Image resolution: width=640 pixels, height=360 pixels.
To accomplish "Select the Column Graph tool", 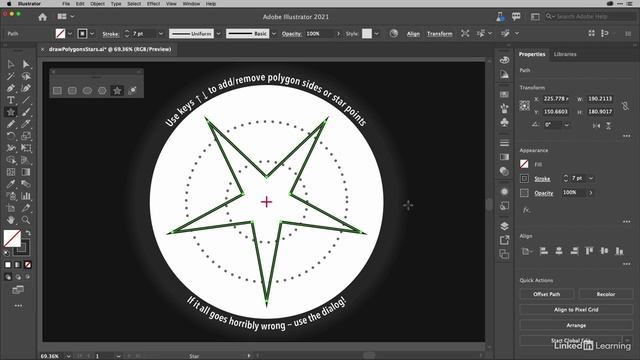I will [26, 196].
